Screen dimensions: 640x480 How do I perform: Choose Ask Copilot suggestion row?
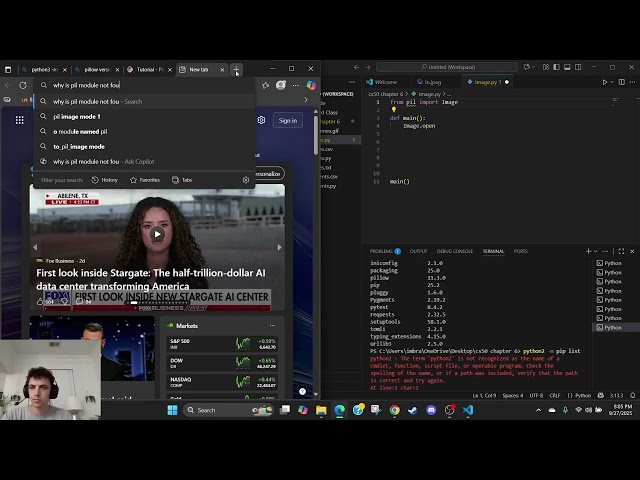(144, 162)
